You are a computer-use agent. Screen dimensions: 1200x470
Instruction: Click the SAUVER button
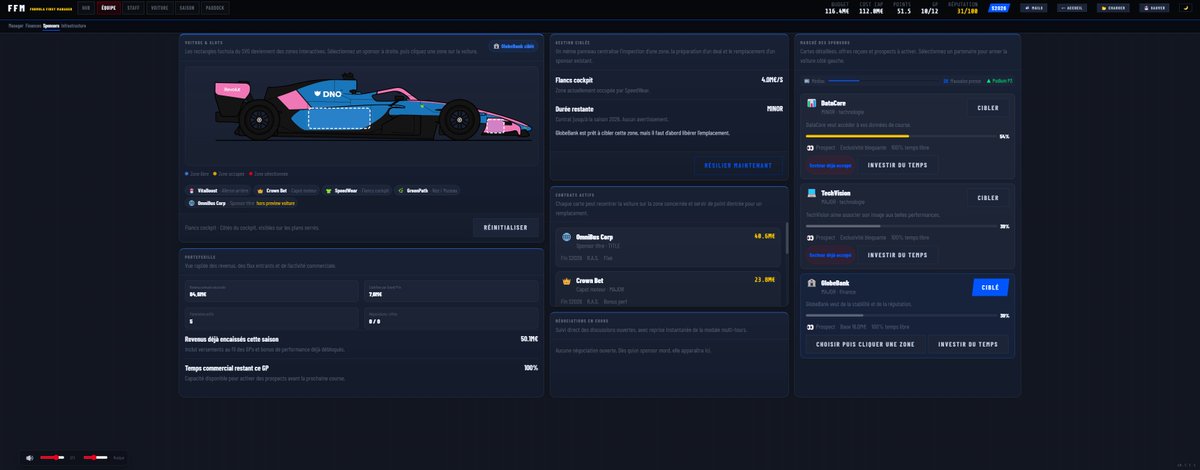pos(1154,7)
